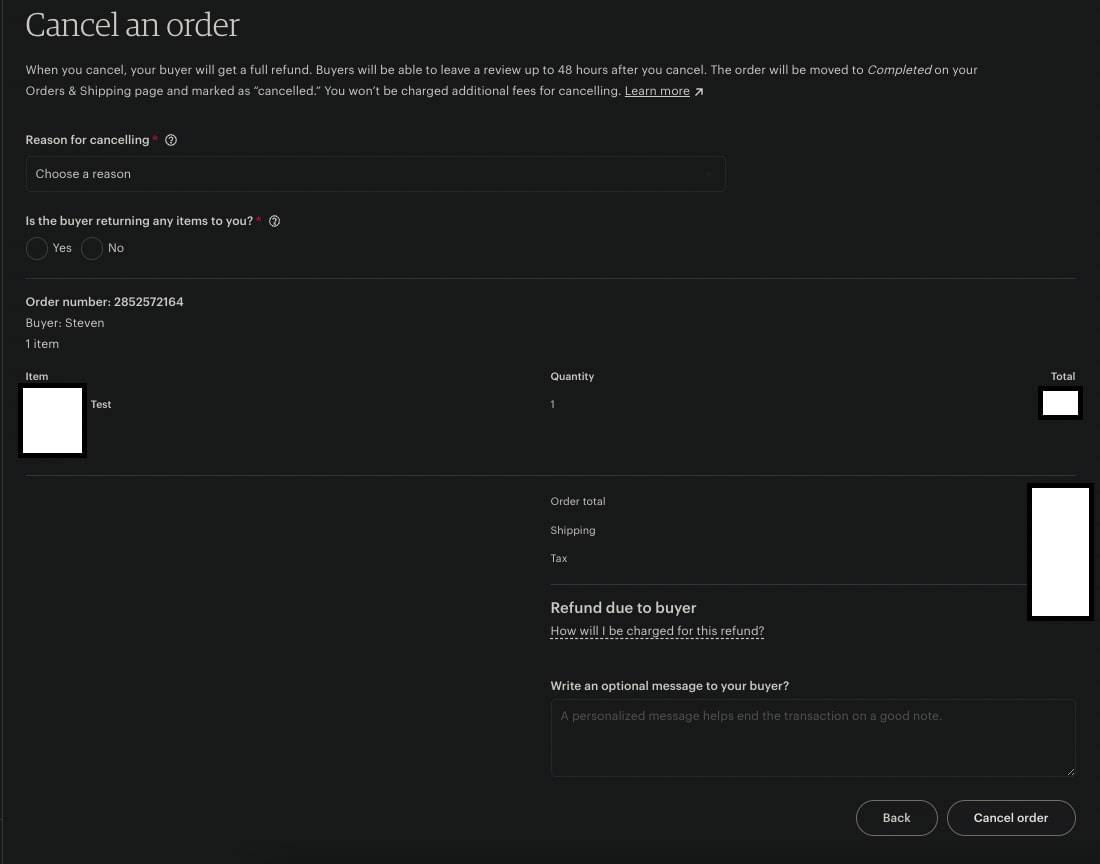Click the Reason for cancelling label

point(87,140)
